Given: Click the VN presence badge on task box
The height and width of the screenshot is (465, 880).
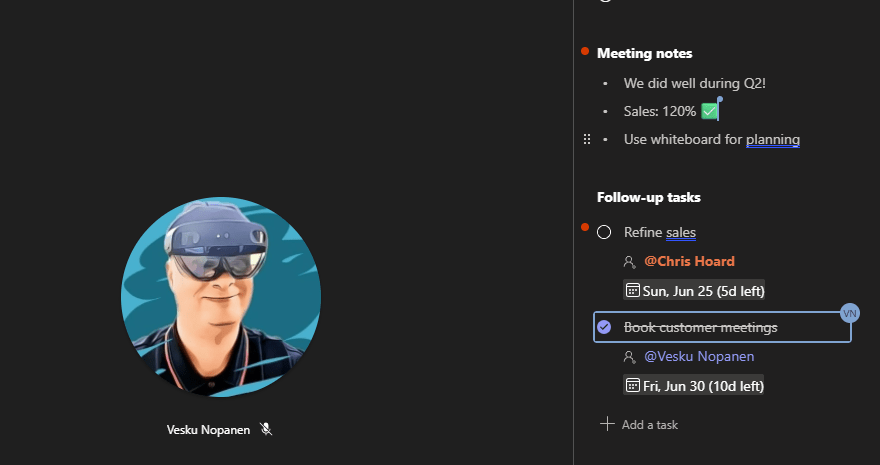Looking at the screenshot, I should (x=850, y=313).
